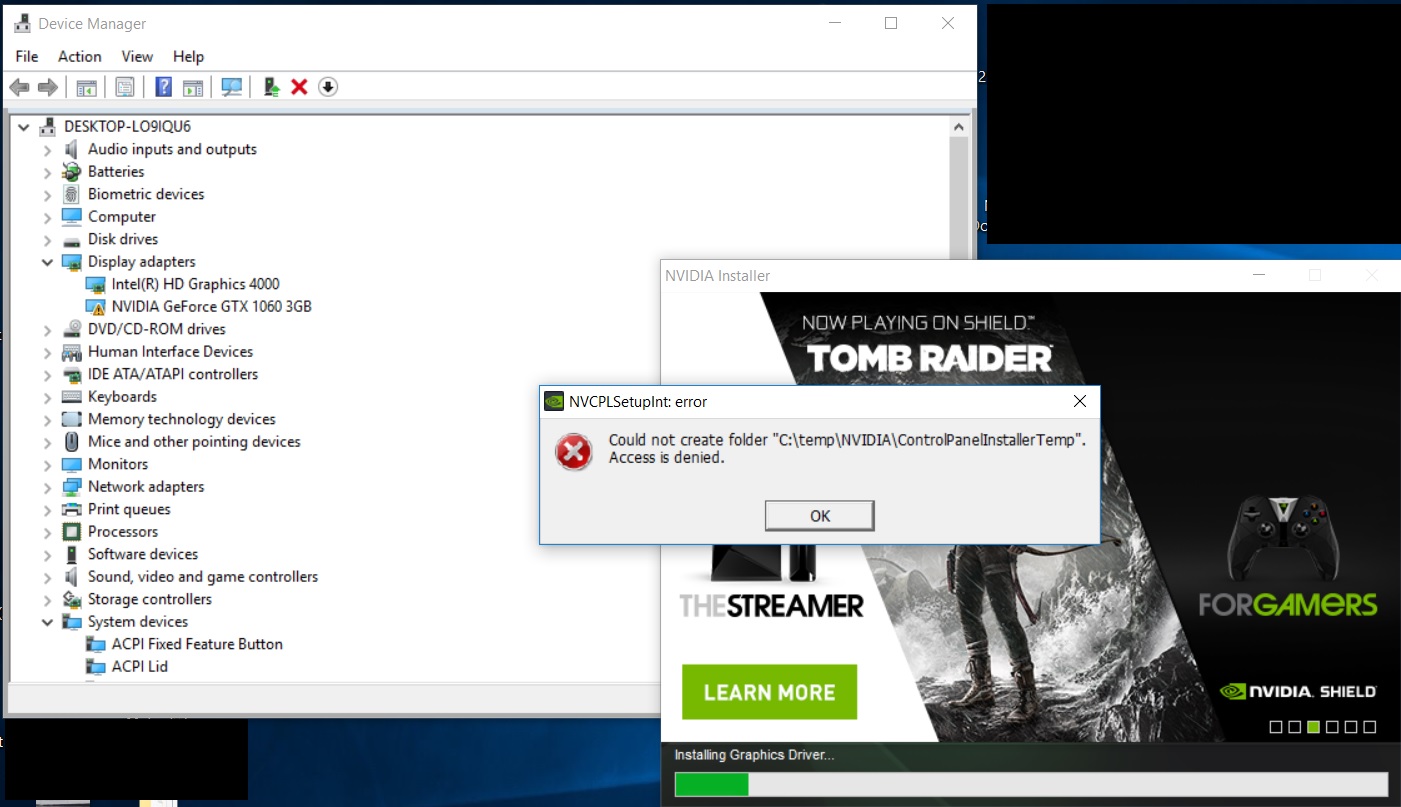1401x807 pixels.
Task: Click the Audio inputs and outputs speaker icon
Action: 71,149
